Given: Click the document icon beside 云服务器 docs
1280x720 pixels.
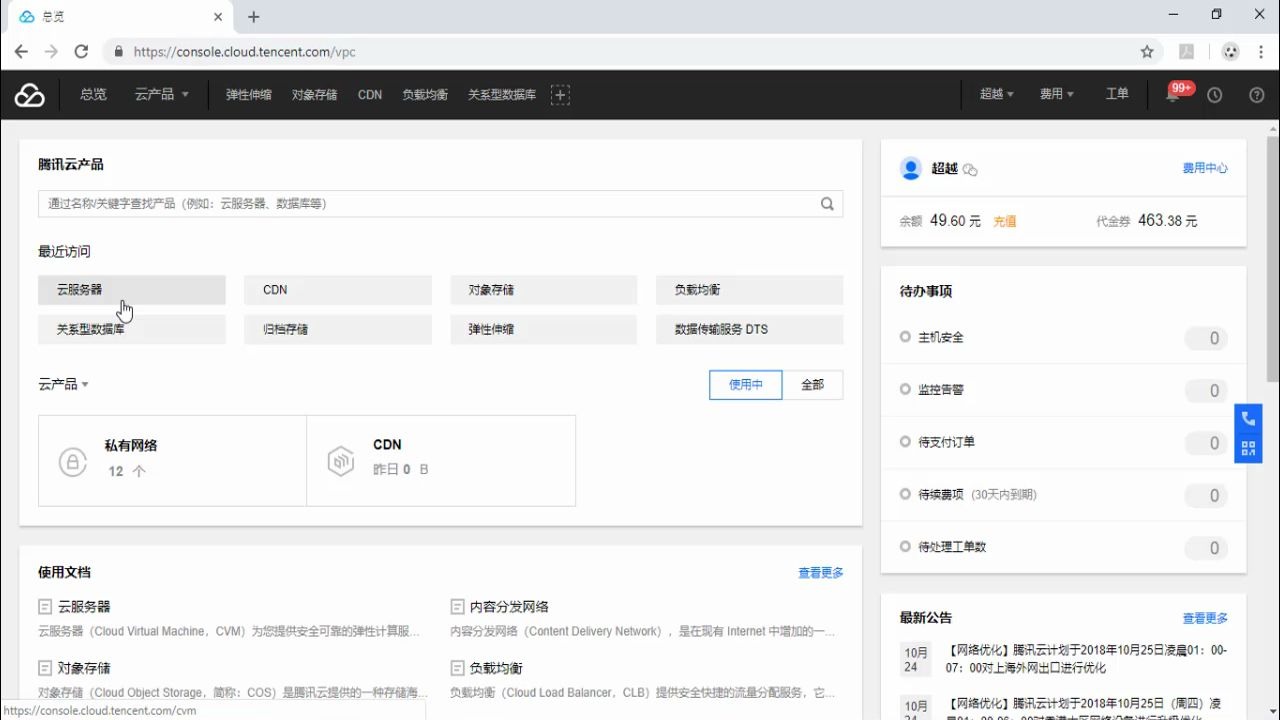Looking at the screenshot, I should click(45, 607).
